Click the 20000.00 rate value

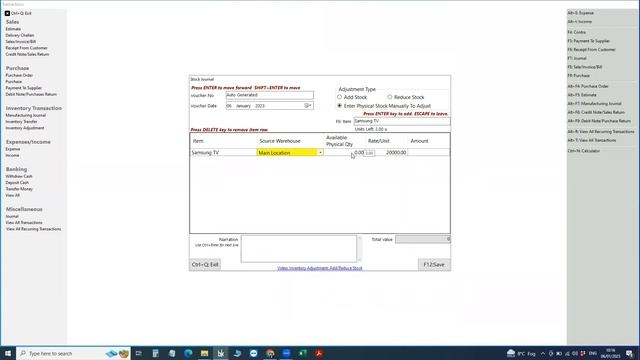396,153
